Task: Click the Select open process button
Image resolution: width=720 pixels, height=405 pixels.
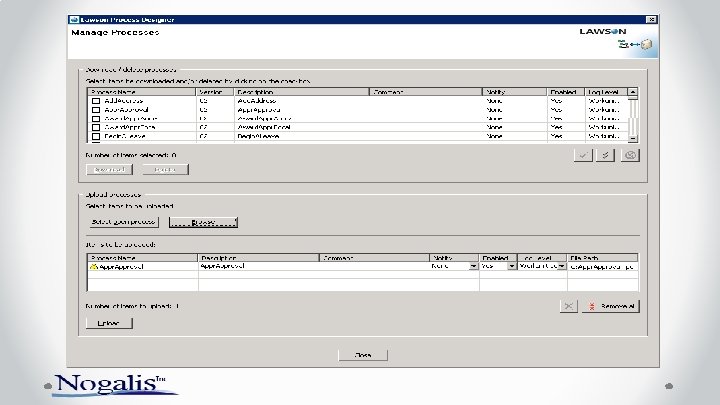Action: click(x=124, y=222)
